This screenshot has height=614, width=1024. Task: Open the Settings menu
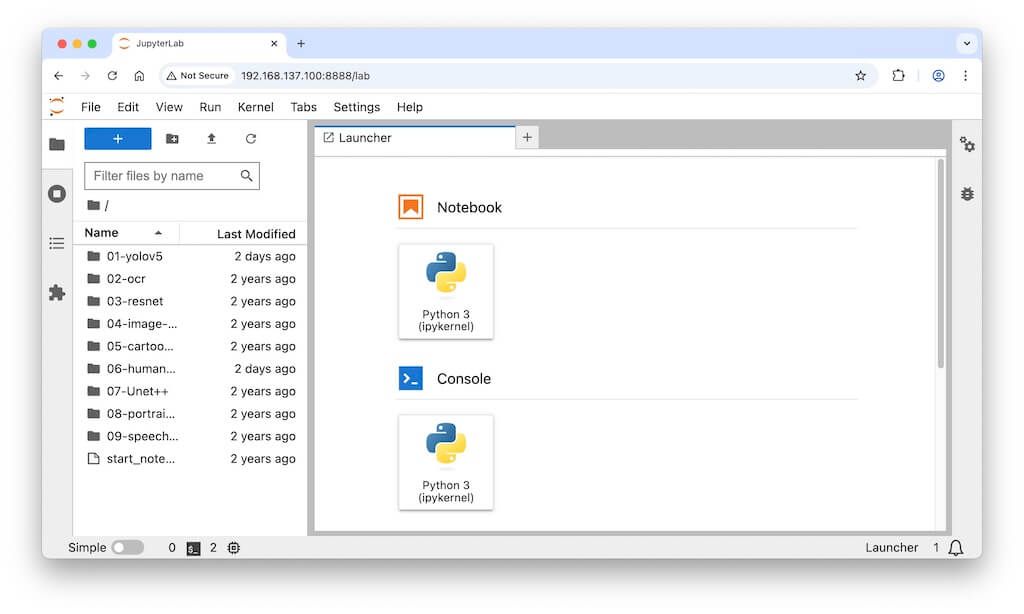tap(356, 107)
